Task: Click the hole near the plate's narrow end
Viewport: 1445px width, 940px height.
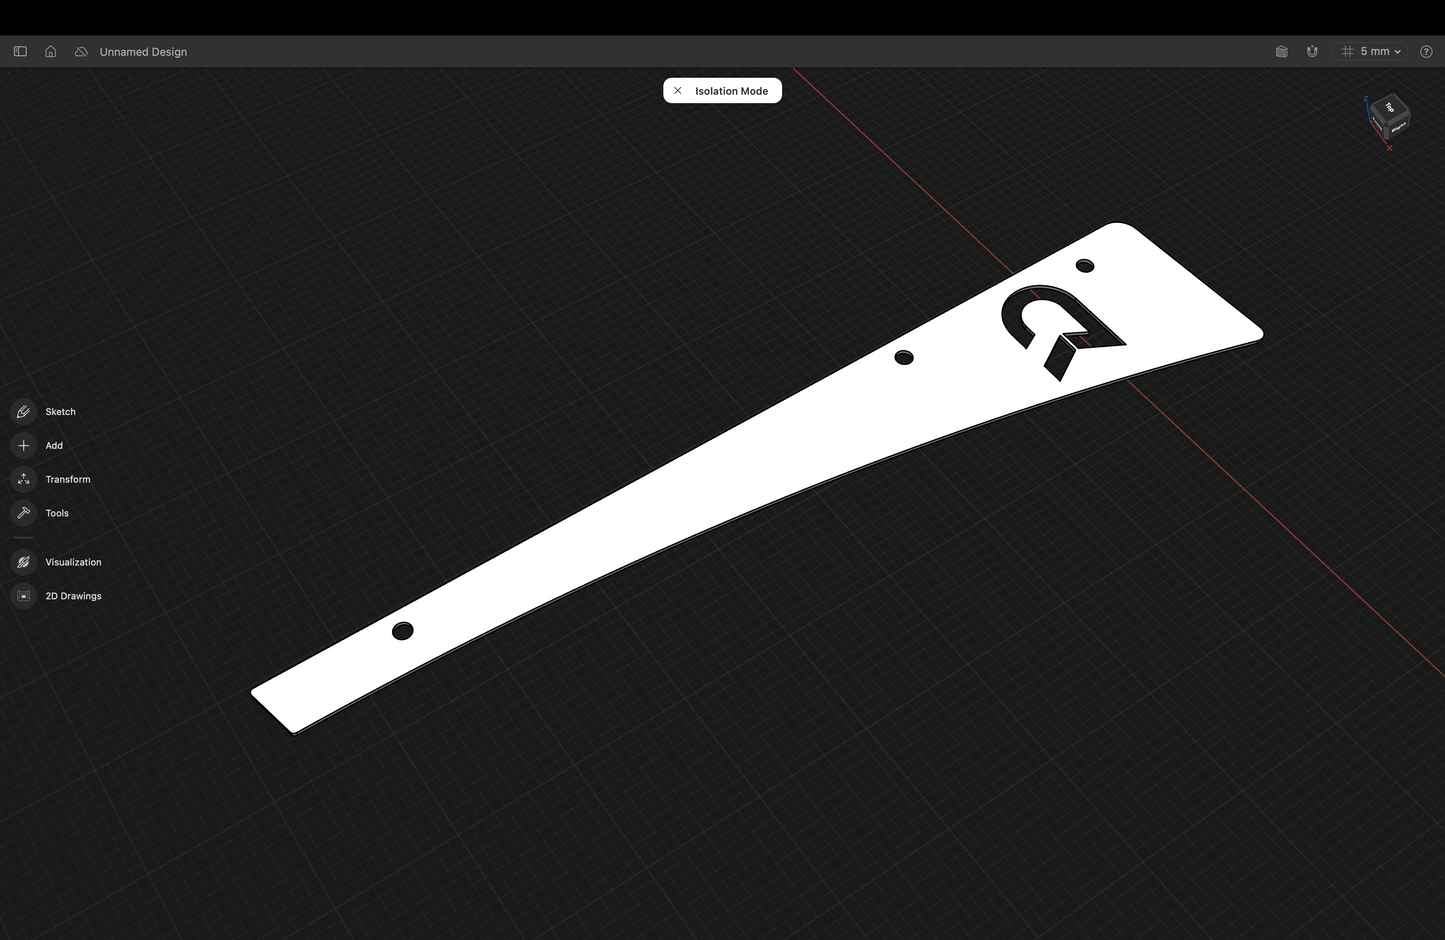Action: [402, 631]
